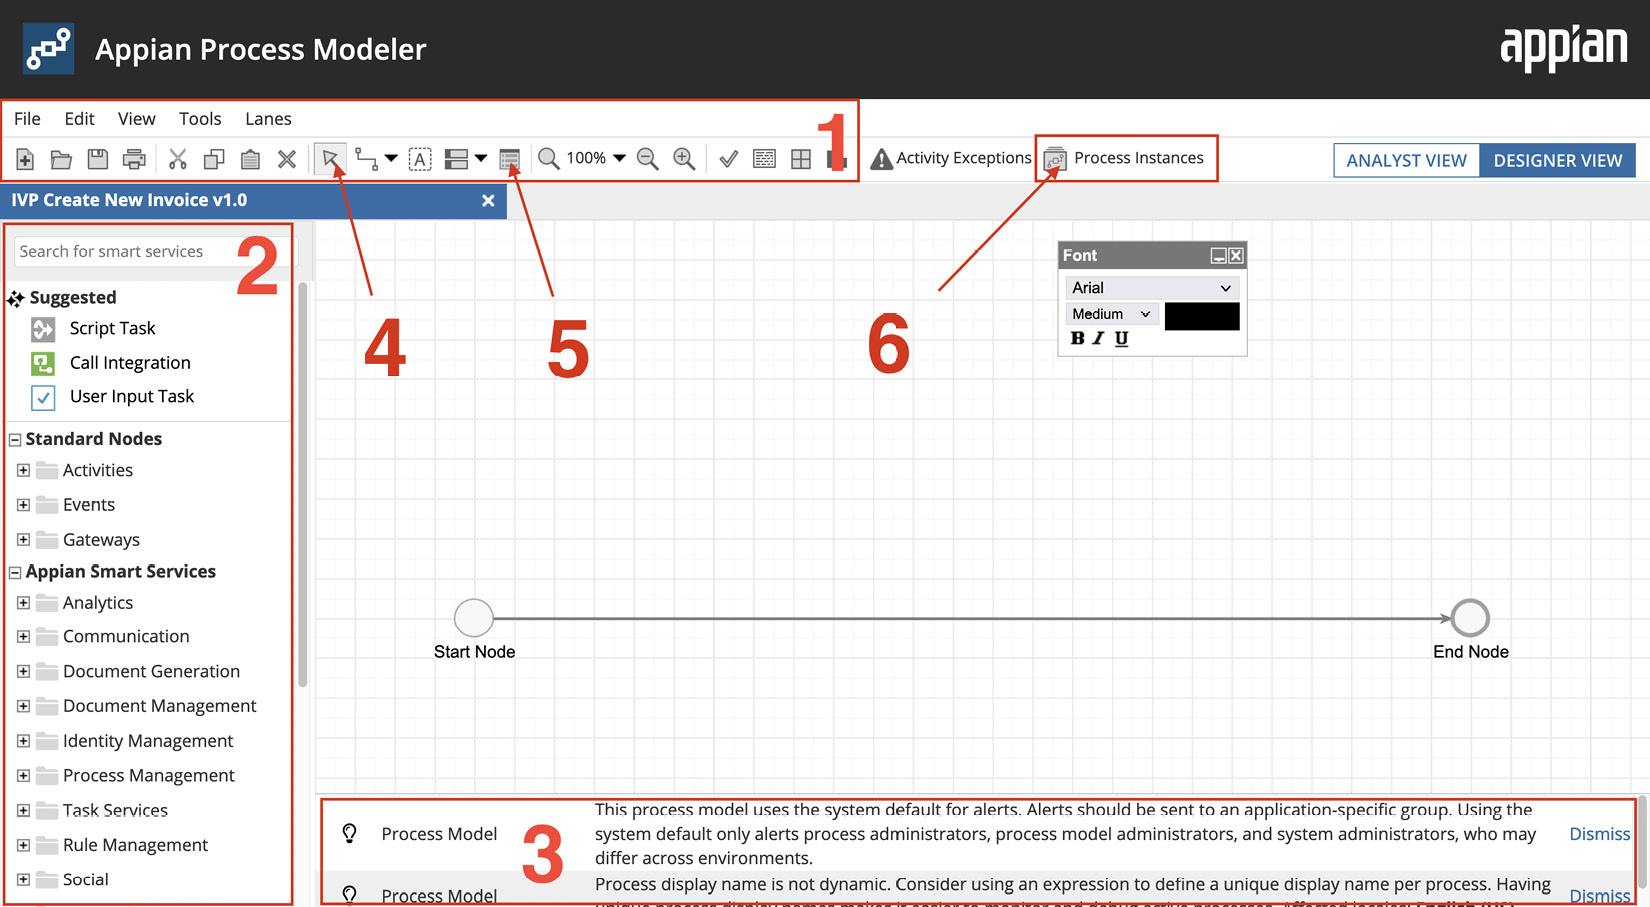Click the four-pane layout icon
The height and width of the screenshot is (907, 1650).
click(801, 159)
